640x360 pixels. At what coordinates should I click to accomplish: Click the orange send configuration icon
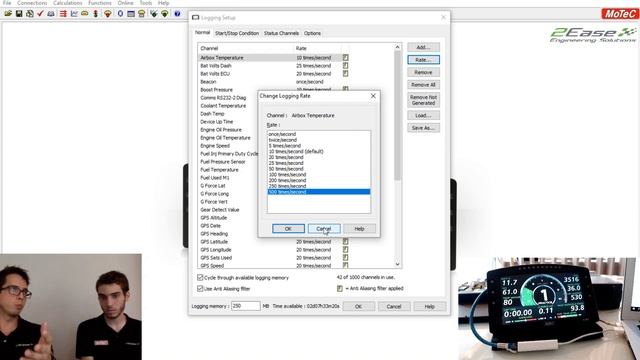107,13
